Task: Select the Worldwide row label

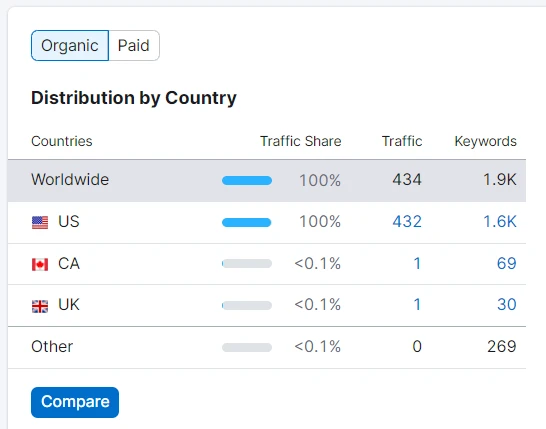Action: (70, 180)
